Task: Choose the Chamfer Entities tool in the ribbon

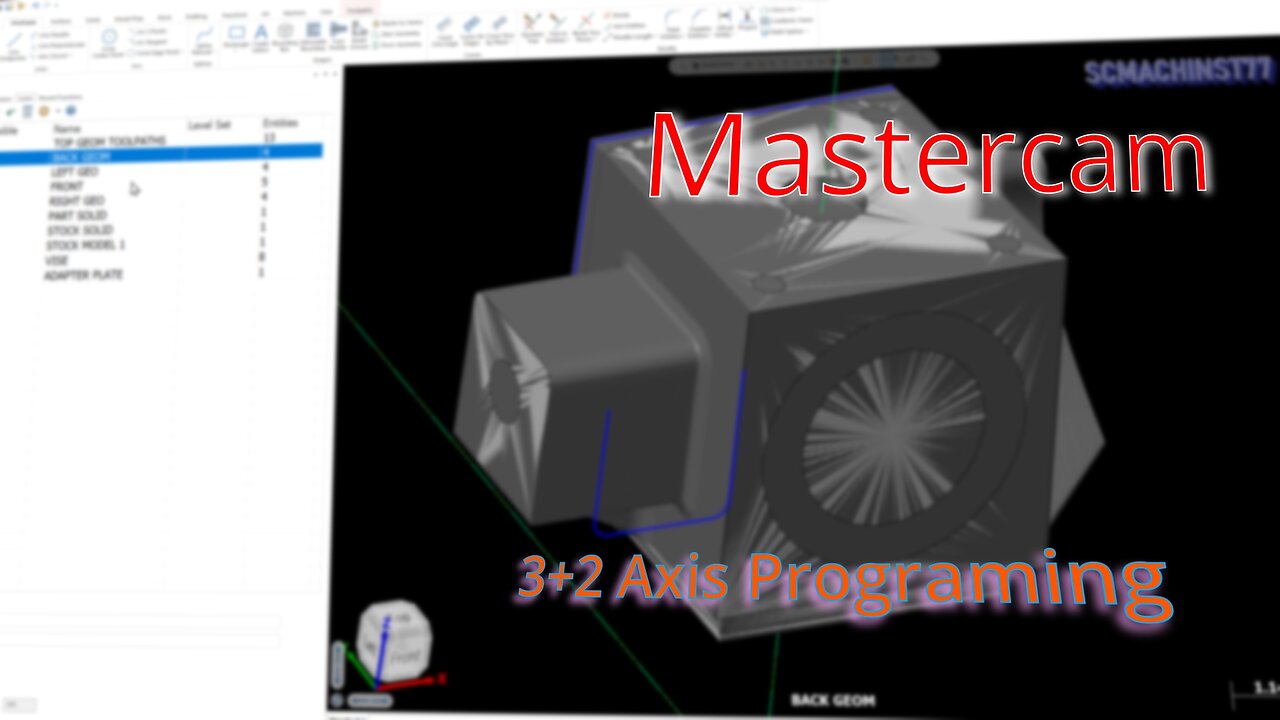Action: 700,22
